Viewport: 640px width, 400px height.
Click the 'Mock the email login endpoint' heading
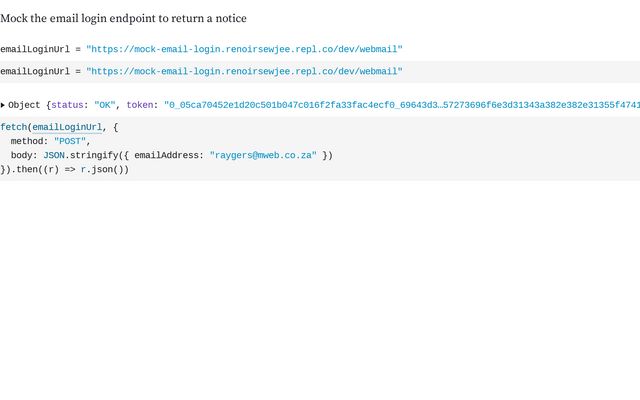coord(123,18)
